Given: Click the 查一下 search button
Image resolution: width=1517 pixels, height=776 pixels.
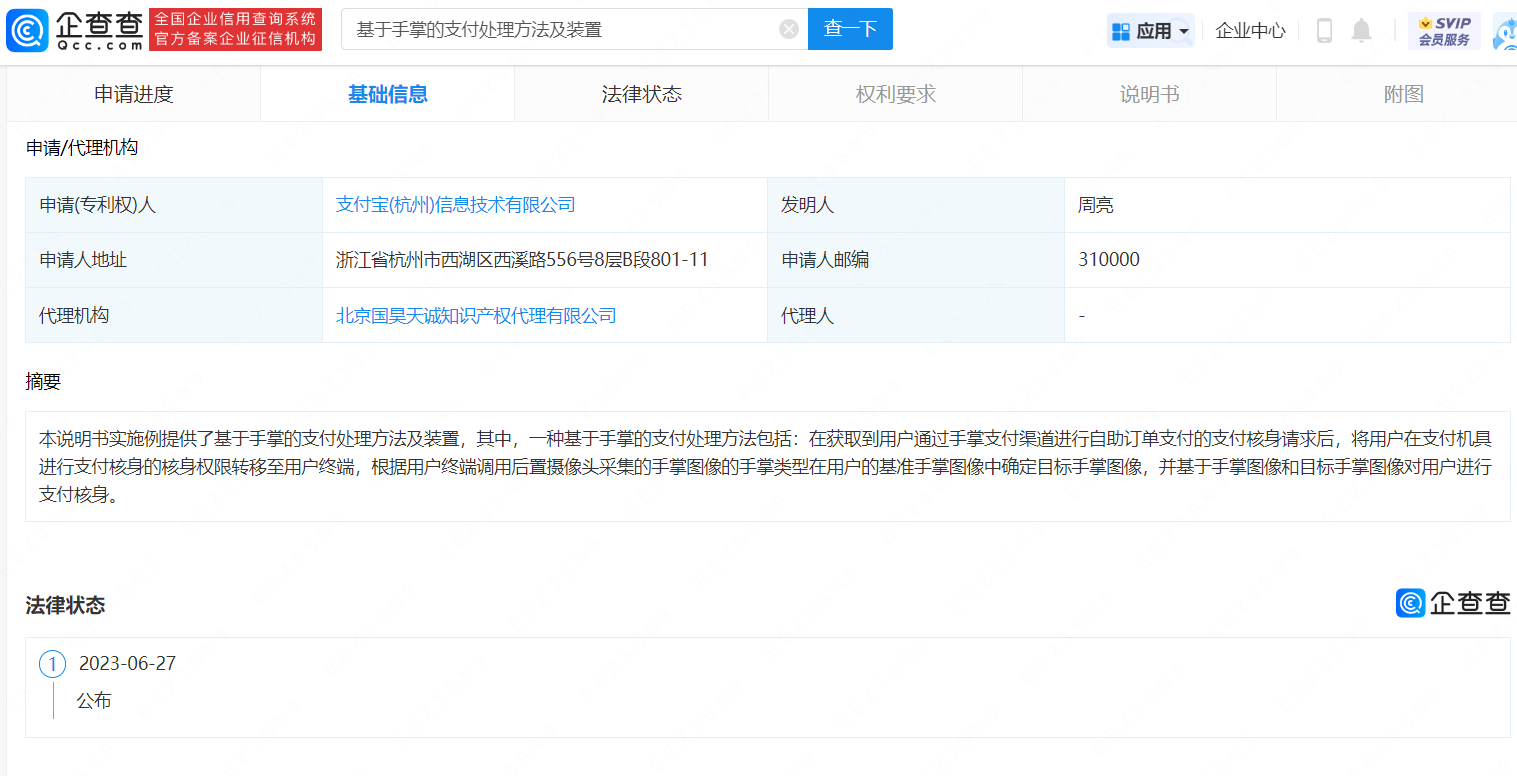Looking at the screenshot, I should [x=850, y=29].
